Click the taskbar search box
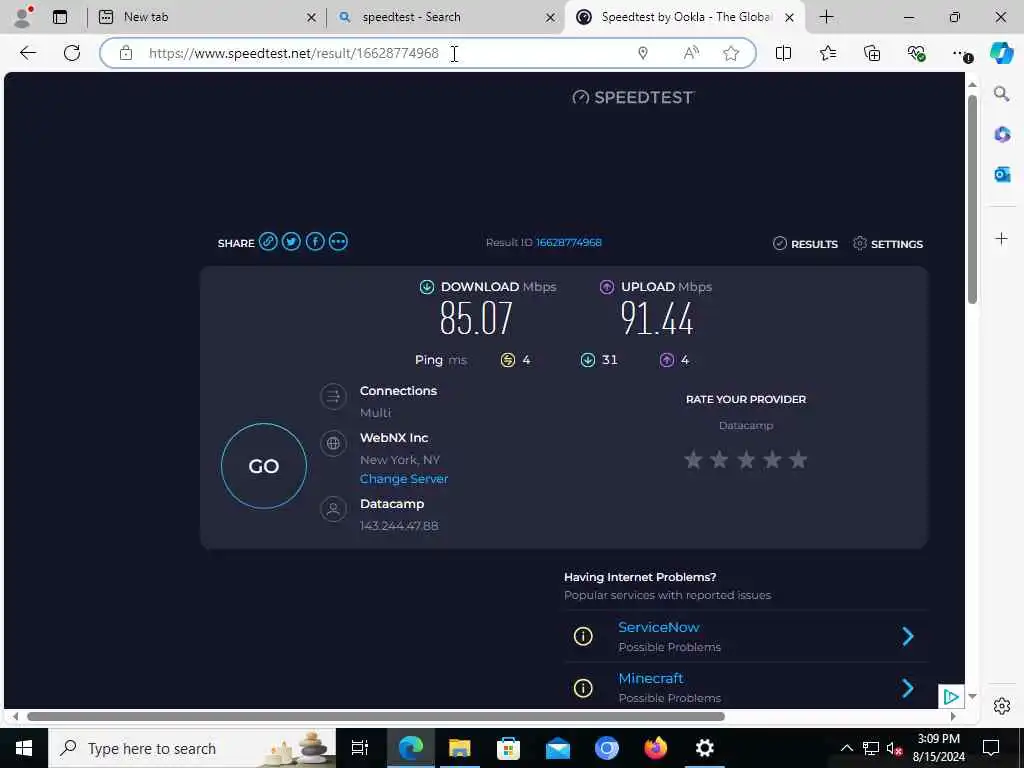The image size is (1024, 768). click(192, 748)
